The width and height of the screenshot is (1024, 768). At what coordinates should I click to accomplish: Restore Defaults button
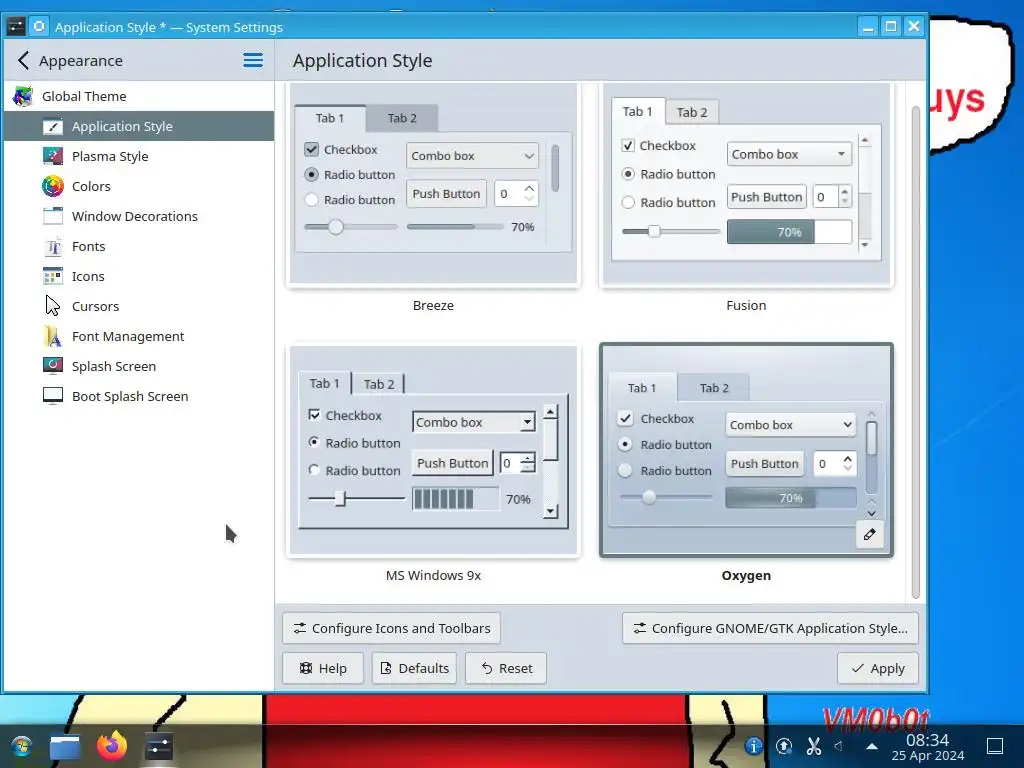[x=414, y=668]
